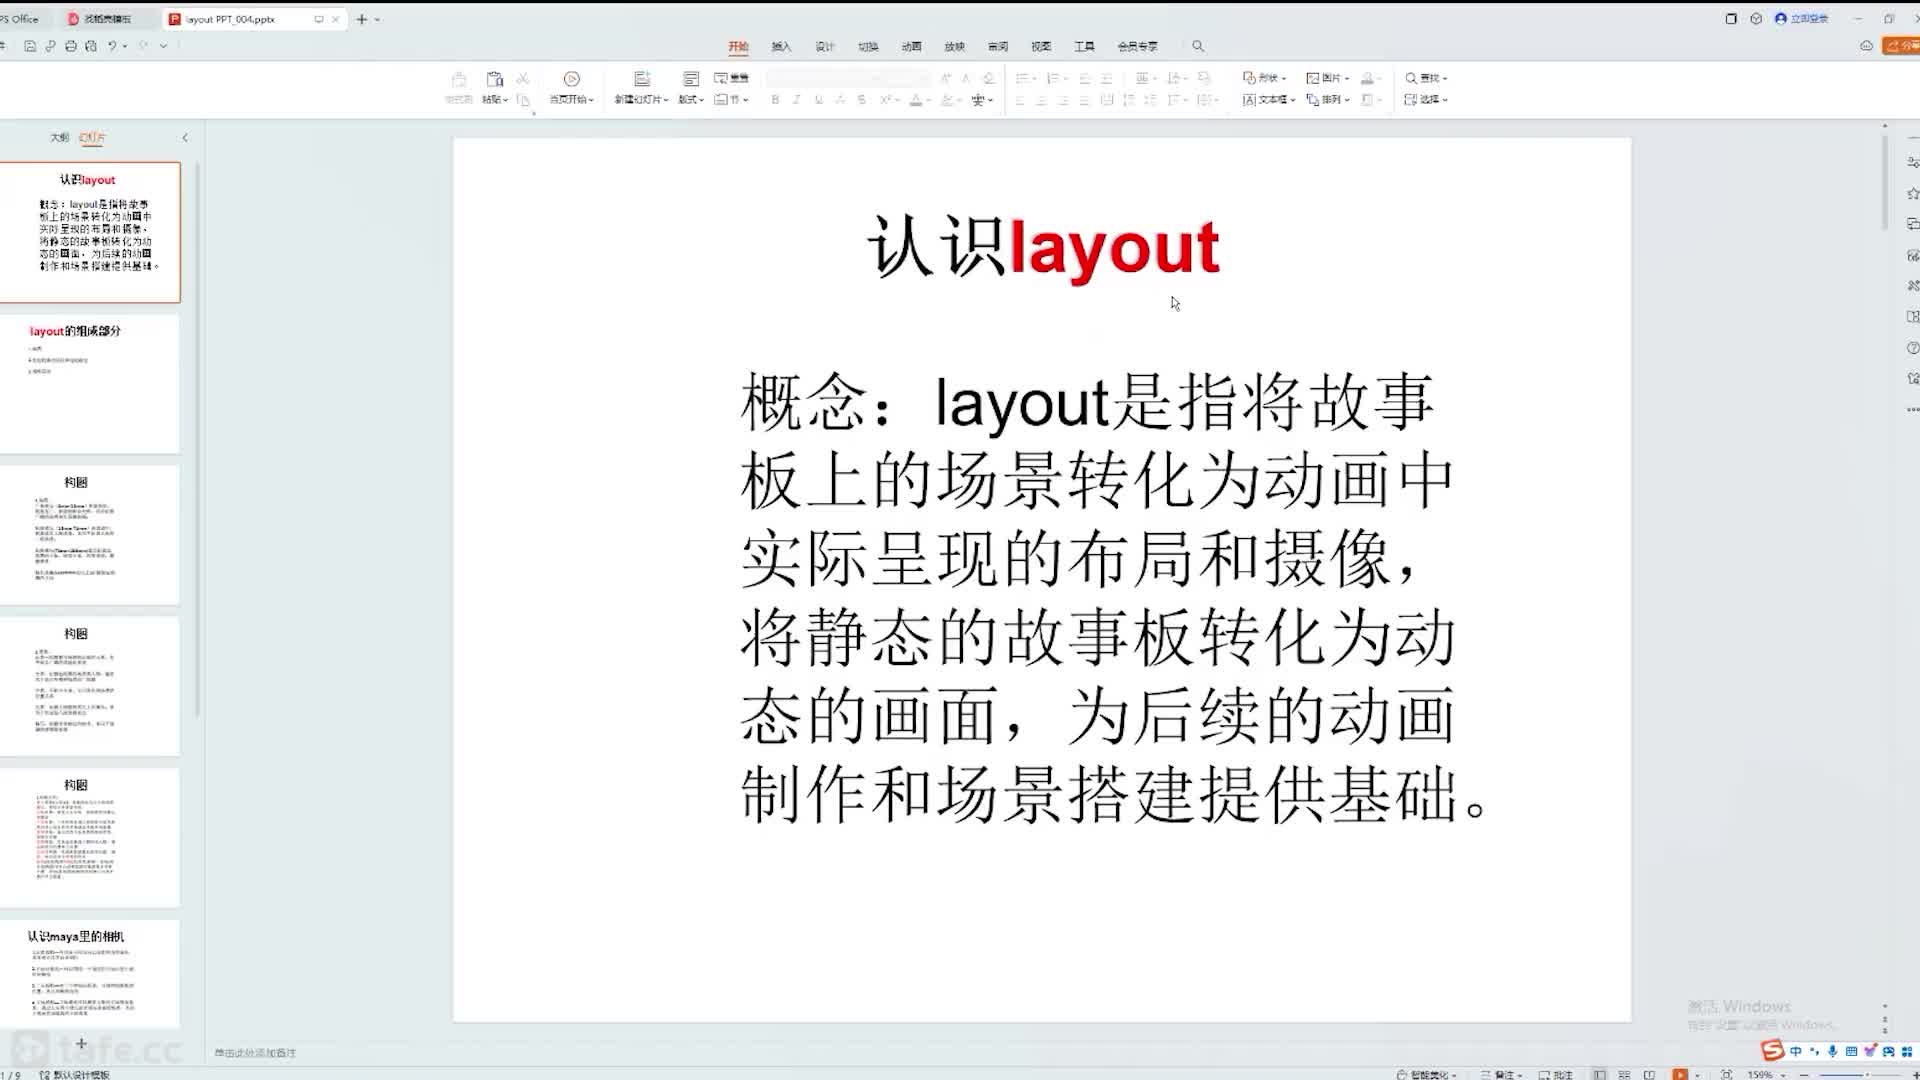Click the Print Preview icon
This screenshot has width=1920, height=1080.
click(x=91, y=46)
